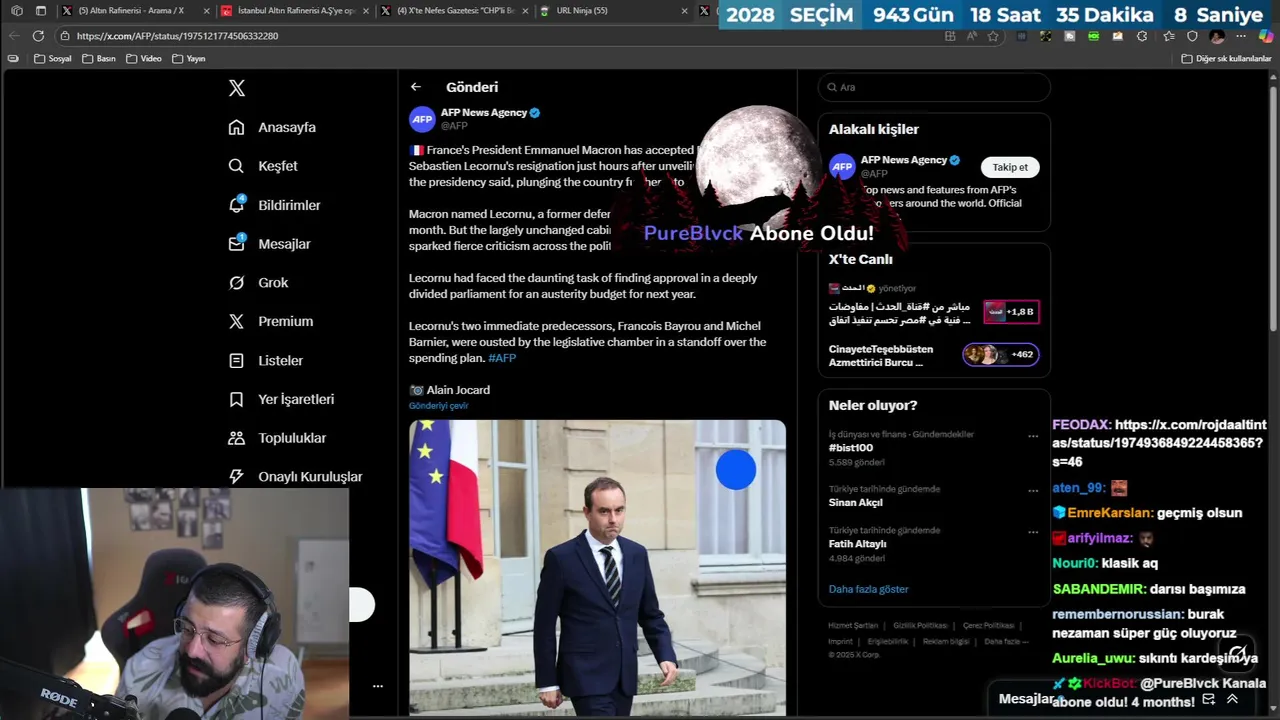Close Altın Rafinerisi - Arama tab
Image resolution: width=1280 pixels, height=720 pixels.
pyautogui.click(x=206, y=11)
